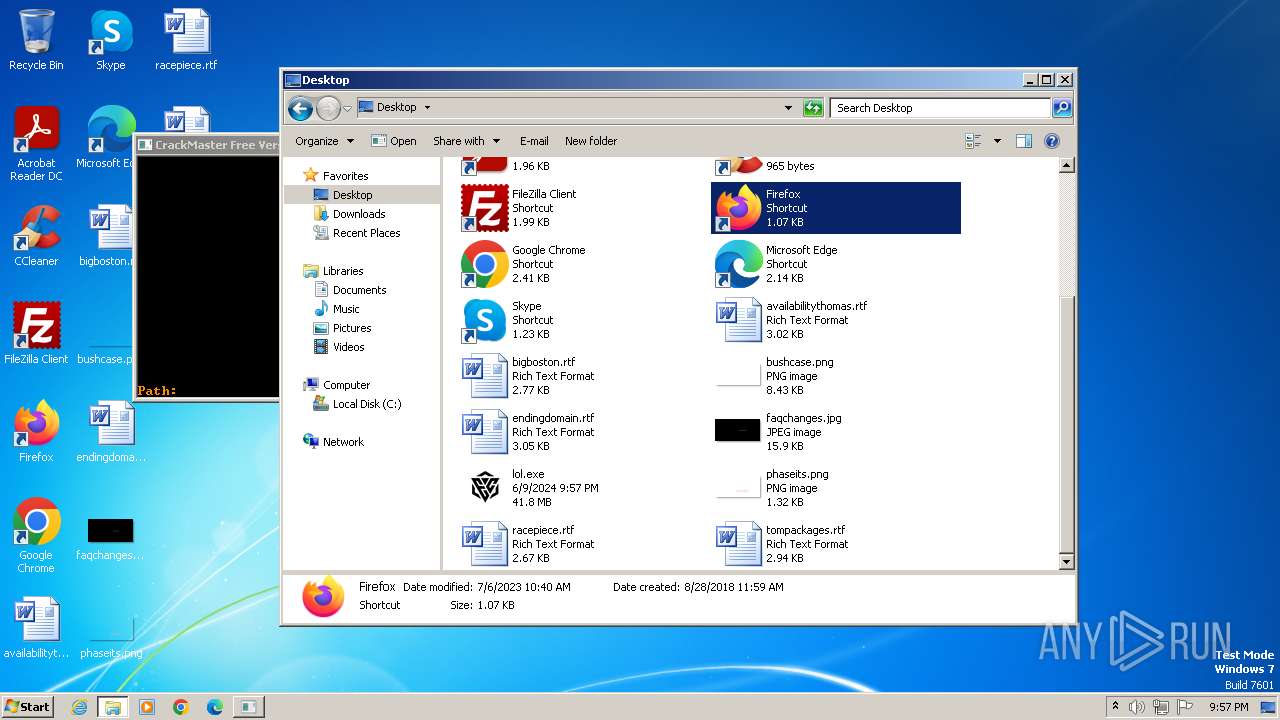Screen dimensions: 1280x720
Task: Click Explorer Forward navigation button
Action: point(328,108)
